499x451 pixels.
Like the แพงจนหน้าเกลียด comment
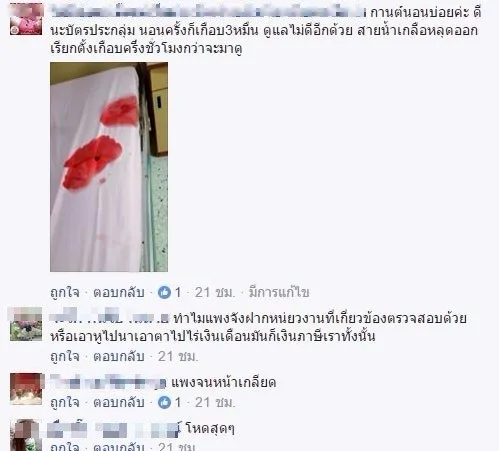click(65, 402)
